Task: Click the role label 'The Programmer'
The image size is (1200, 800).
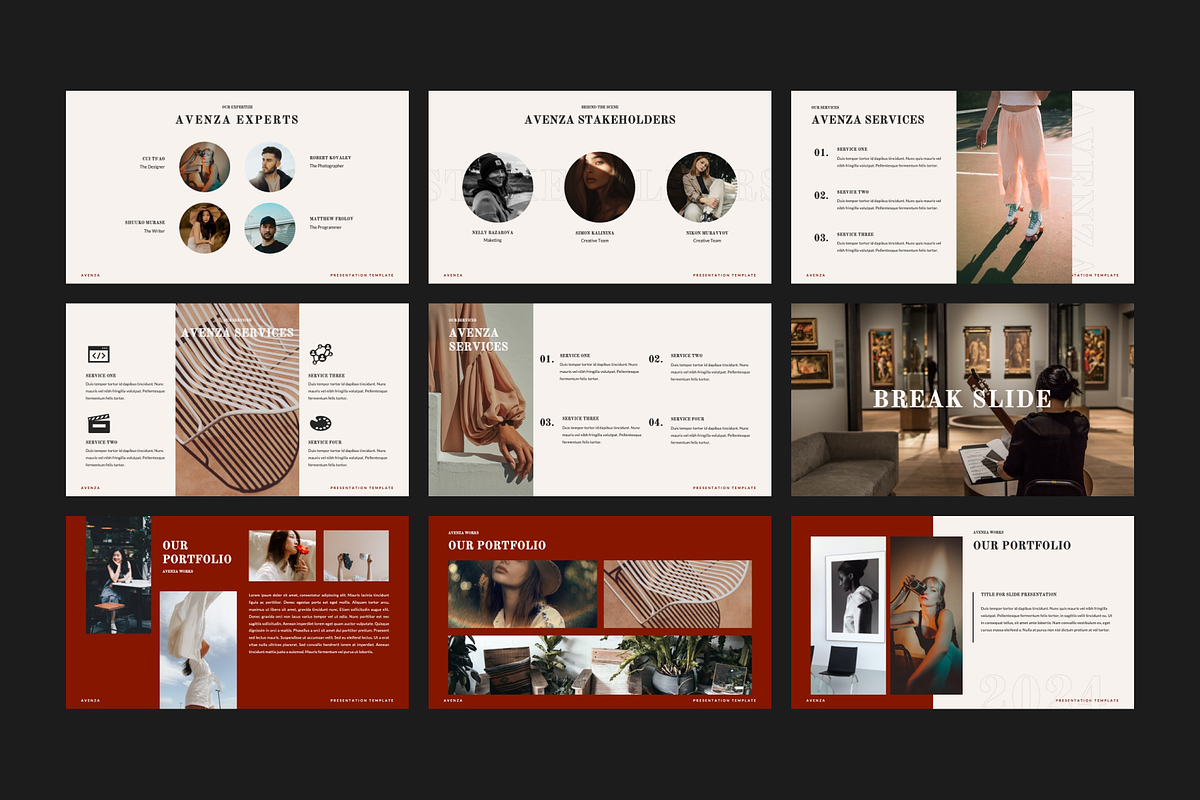Action: pos(326,228)
